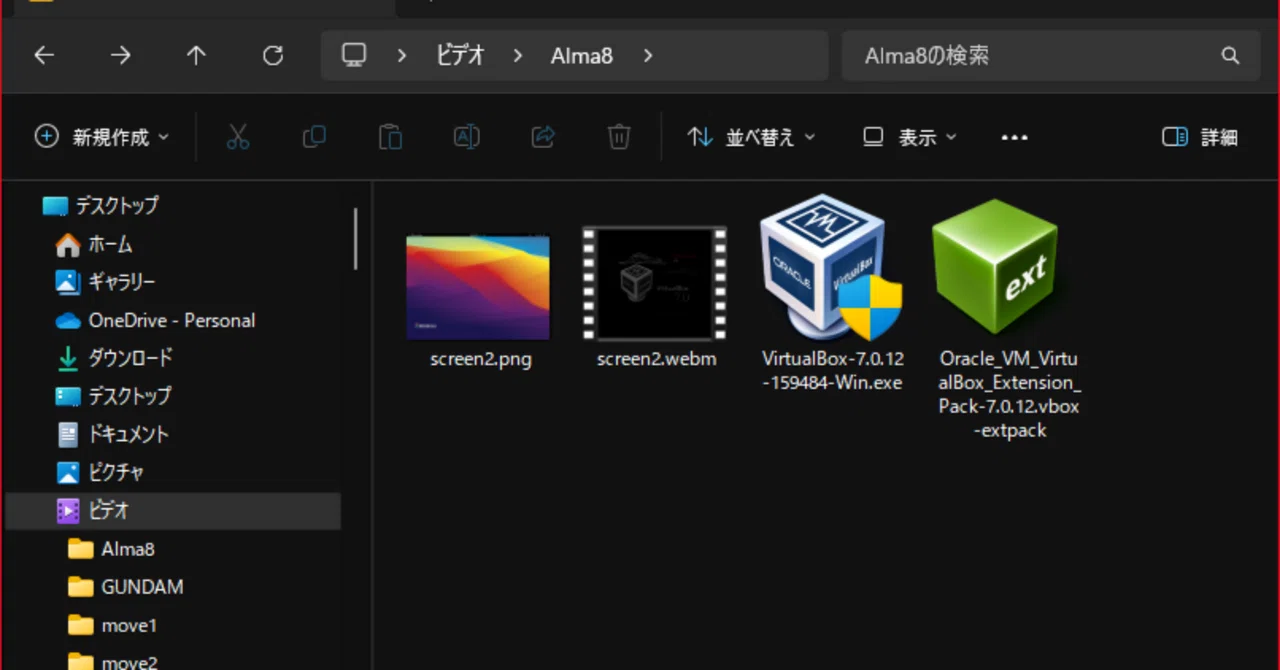Expand chevron after PC icon in address bar

402,56
